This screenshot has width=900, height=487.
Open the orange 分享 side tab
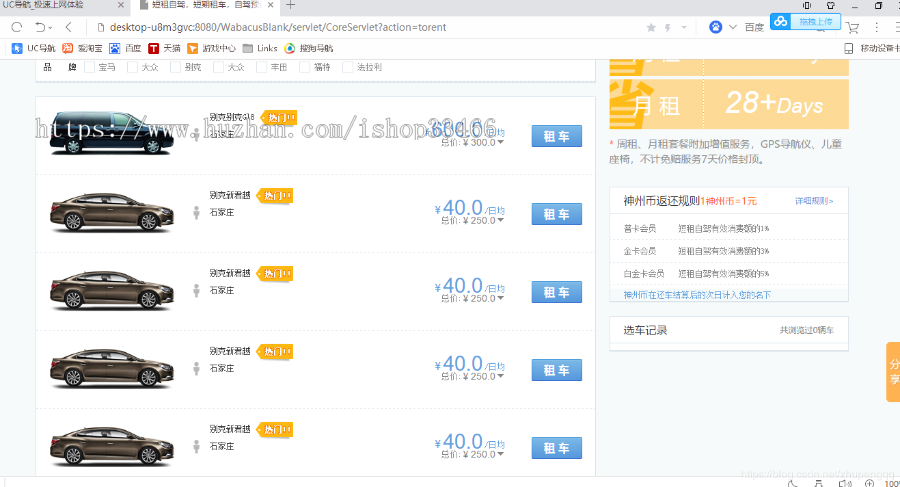coord(894,372)
